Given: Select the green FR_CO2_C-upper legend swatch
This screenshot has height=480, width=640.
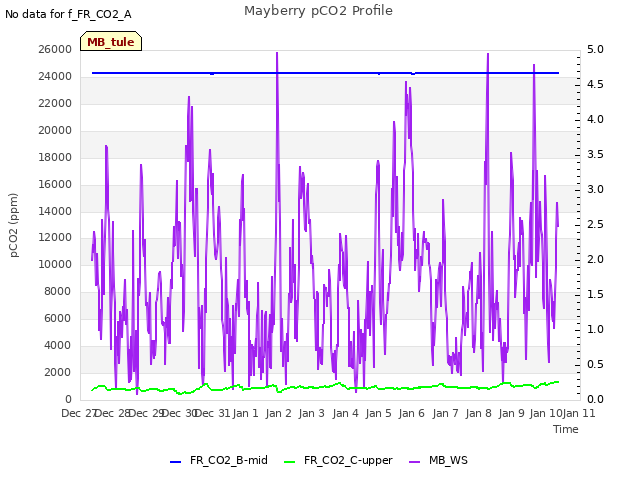Looking at the screenshot, I should tap(289, 462).
